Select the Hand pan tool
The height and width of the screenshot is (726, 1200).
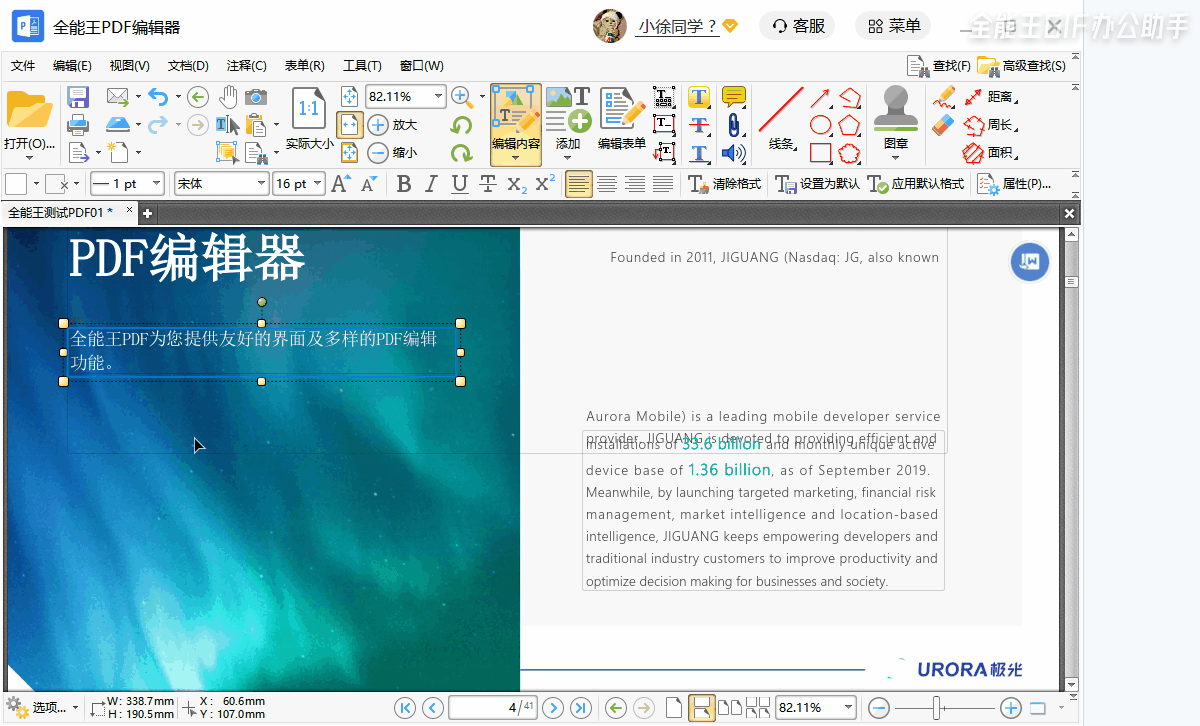click(228, 97)
